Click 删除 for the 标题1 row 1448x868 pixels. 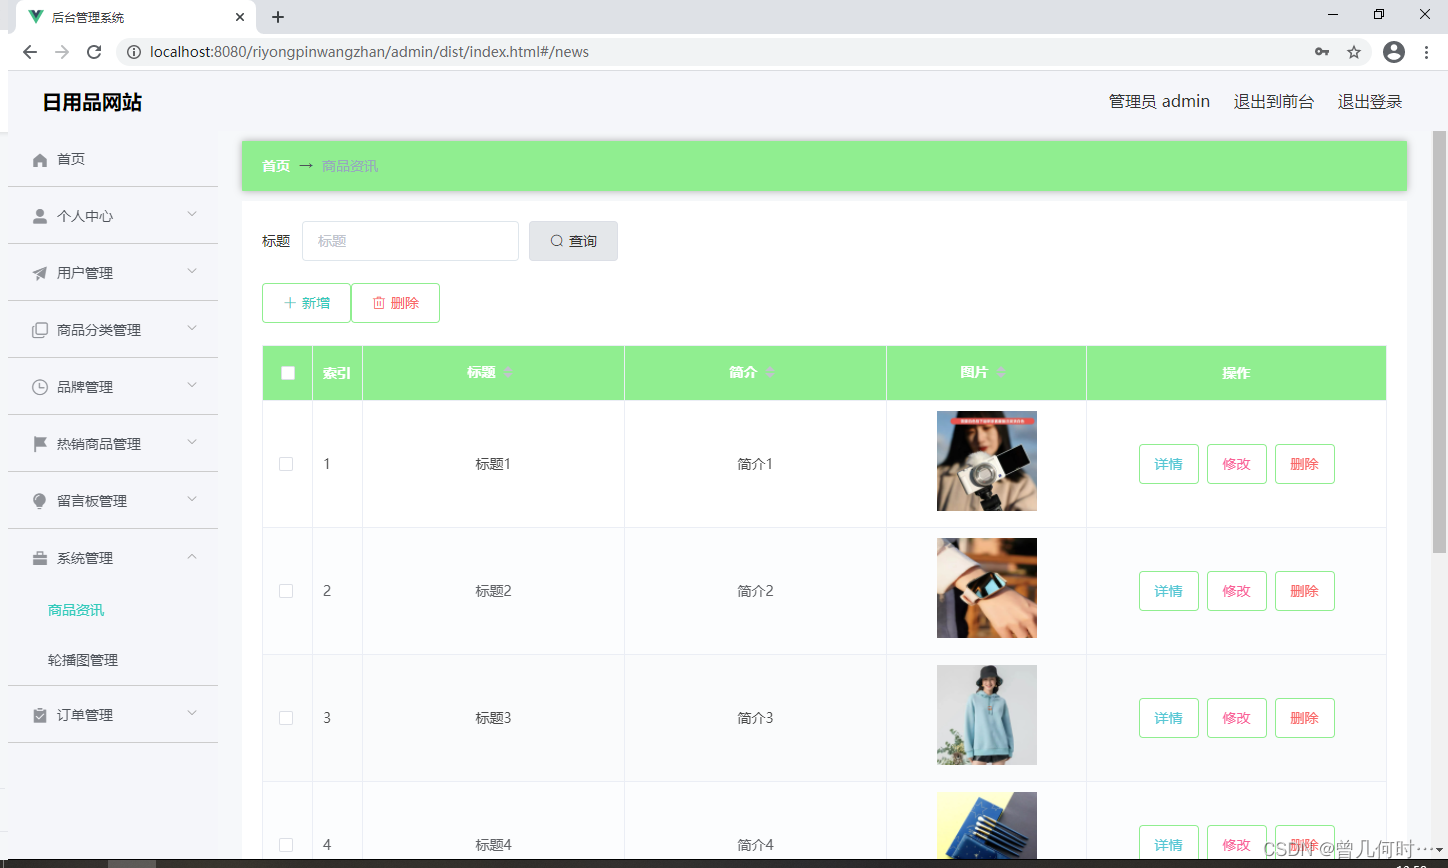[1305, 464]
